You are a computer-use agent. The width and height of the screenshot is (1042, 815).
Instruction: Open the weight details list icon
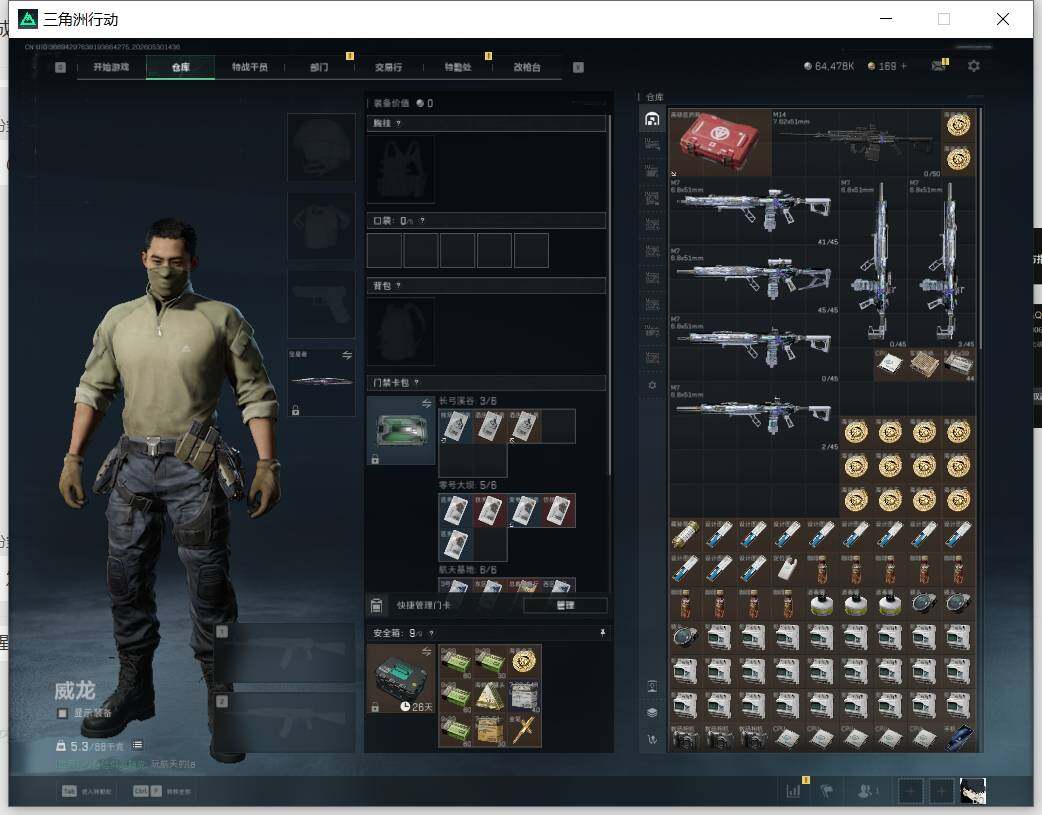click(138, 745)
